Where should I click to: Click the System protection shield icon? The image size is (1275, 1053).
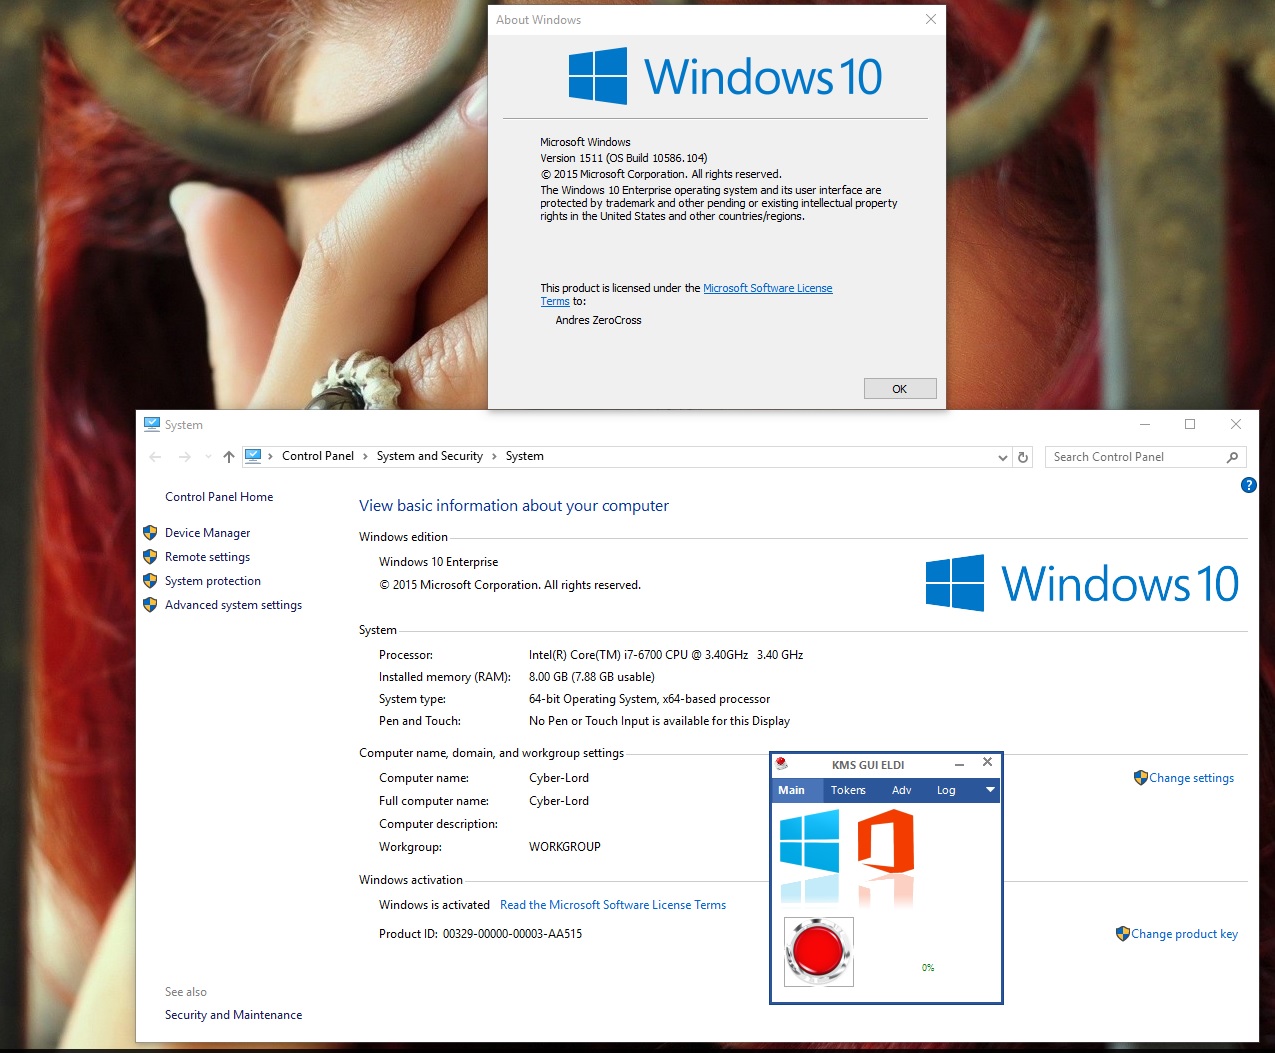click(x=150, y=581)
